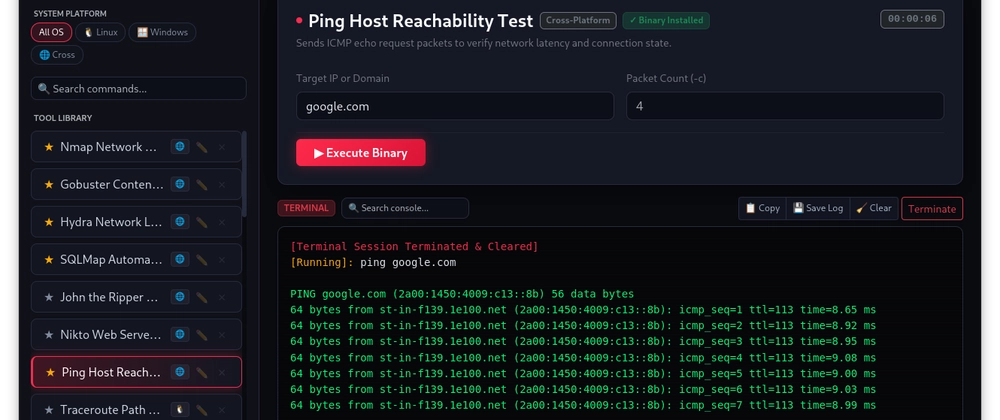Click cross-platform globe badge on Nmap row
Image resolution: width=1000 pixels, height=420 pixels.
(180, 147)
